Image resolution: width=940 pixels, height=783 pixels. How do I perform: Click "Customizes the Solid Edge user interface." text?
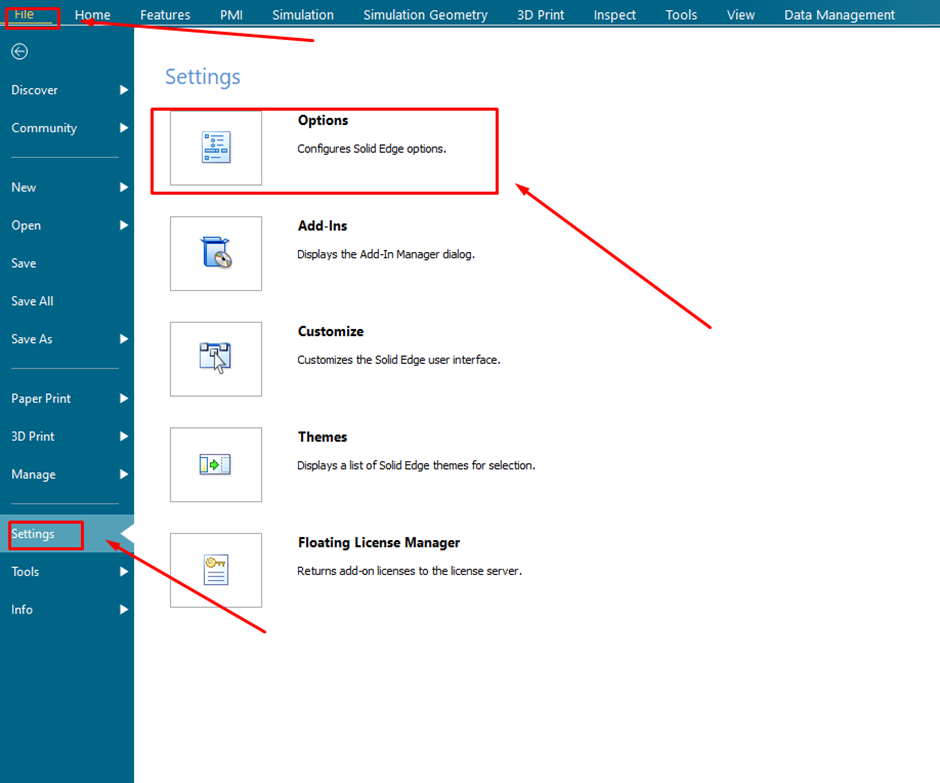click(x=399, y=360)
